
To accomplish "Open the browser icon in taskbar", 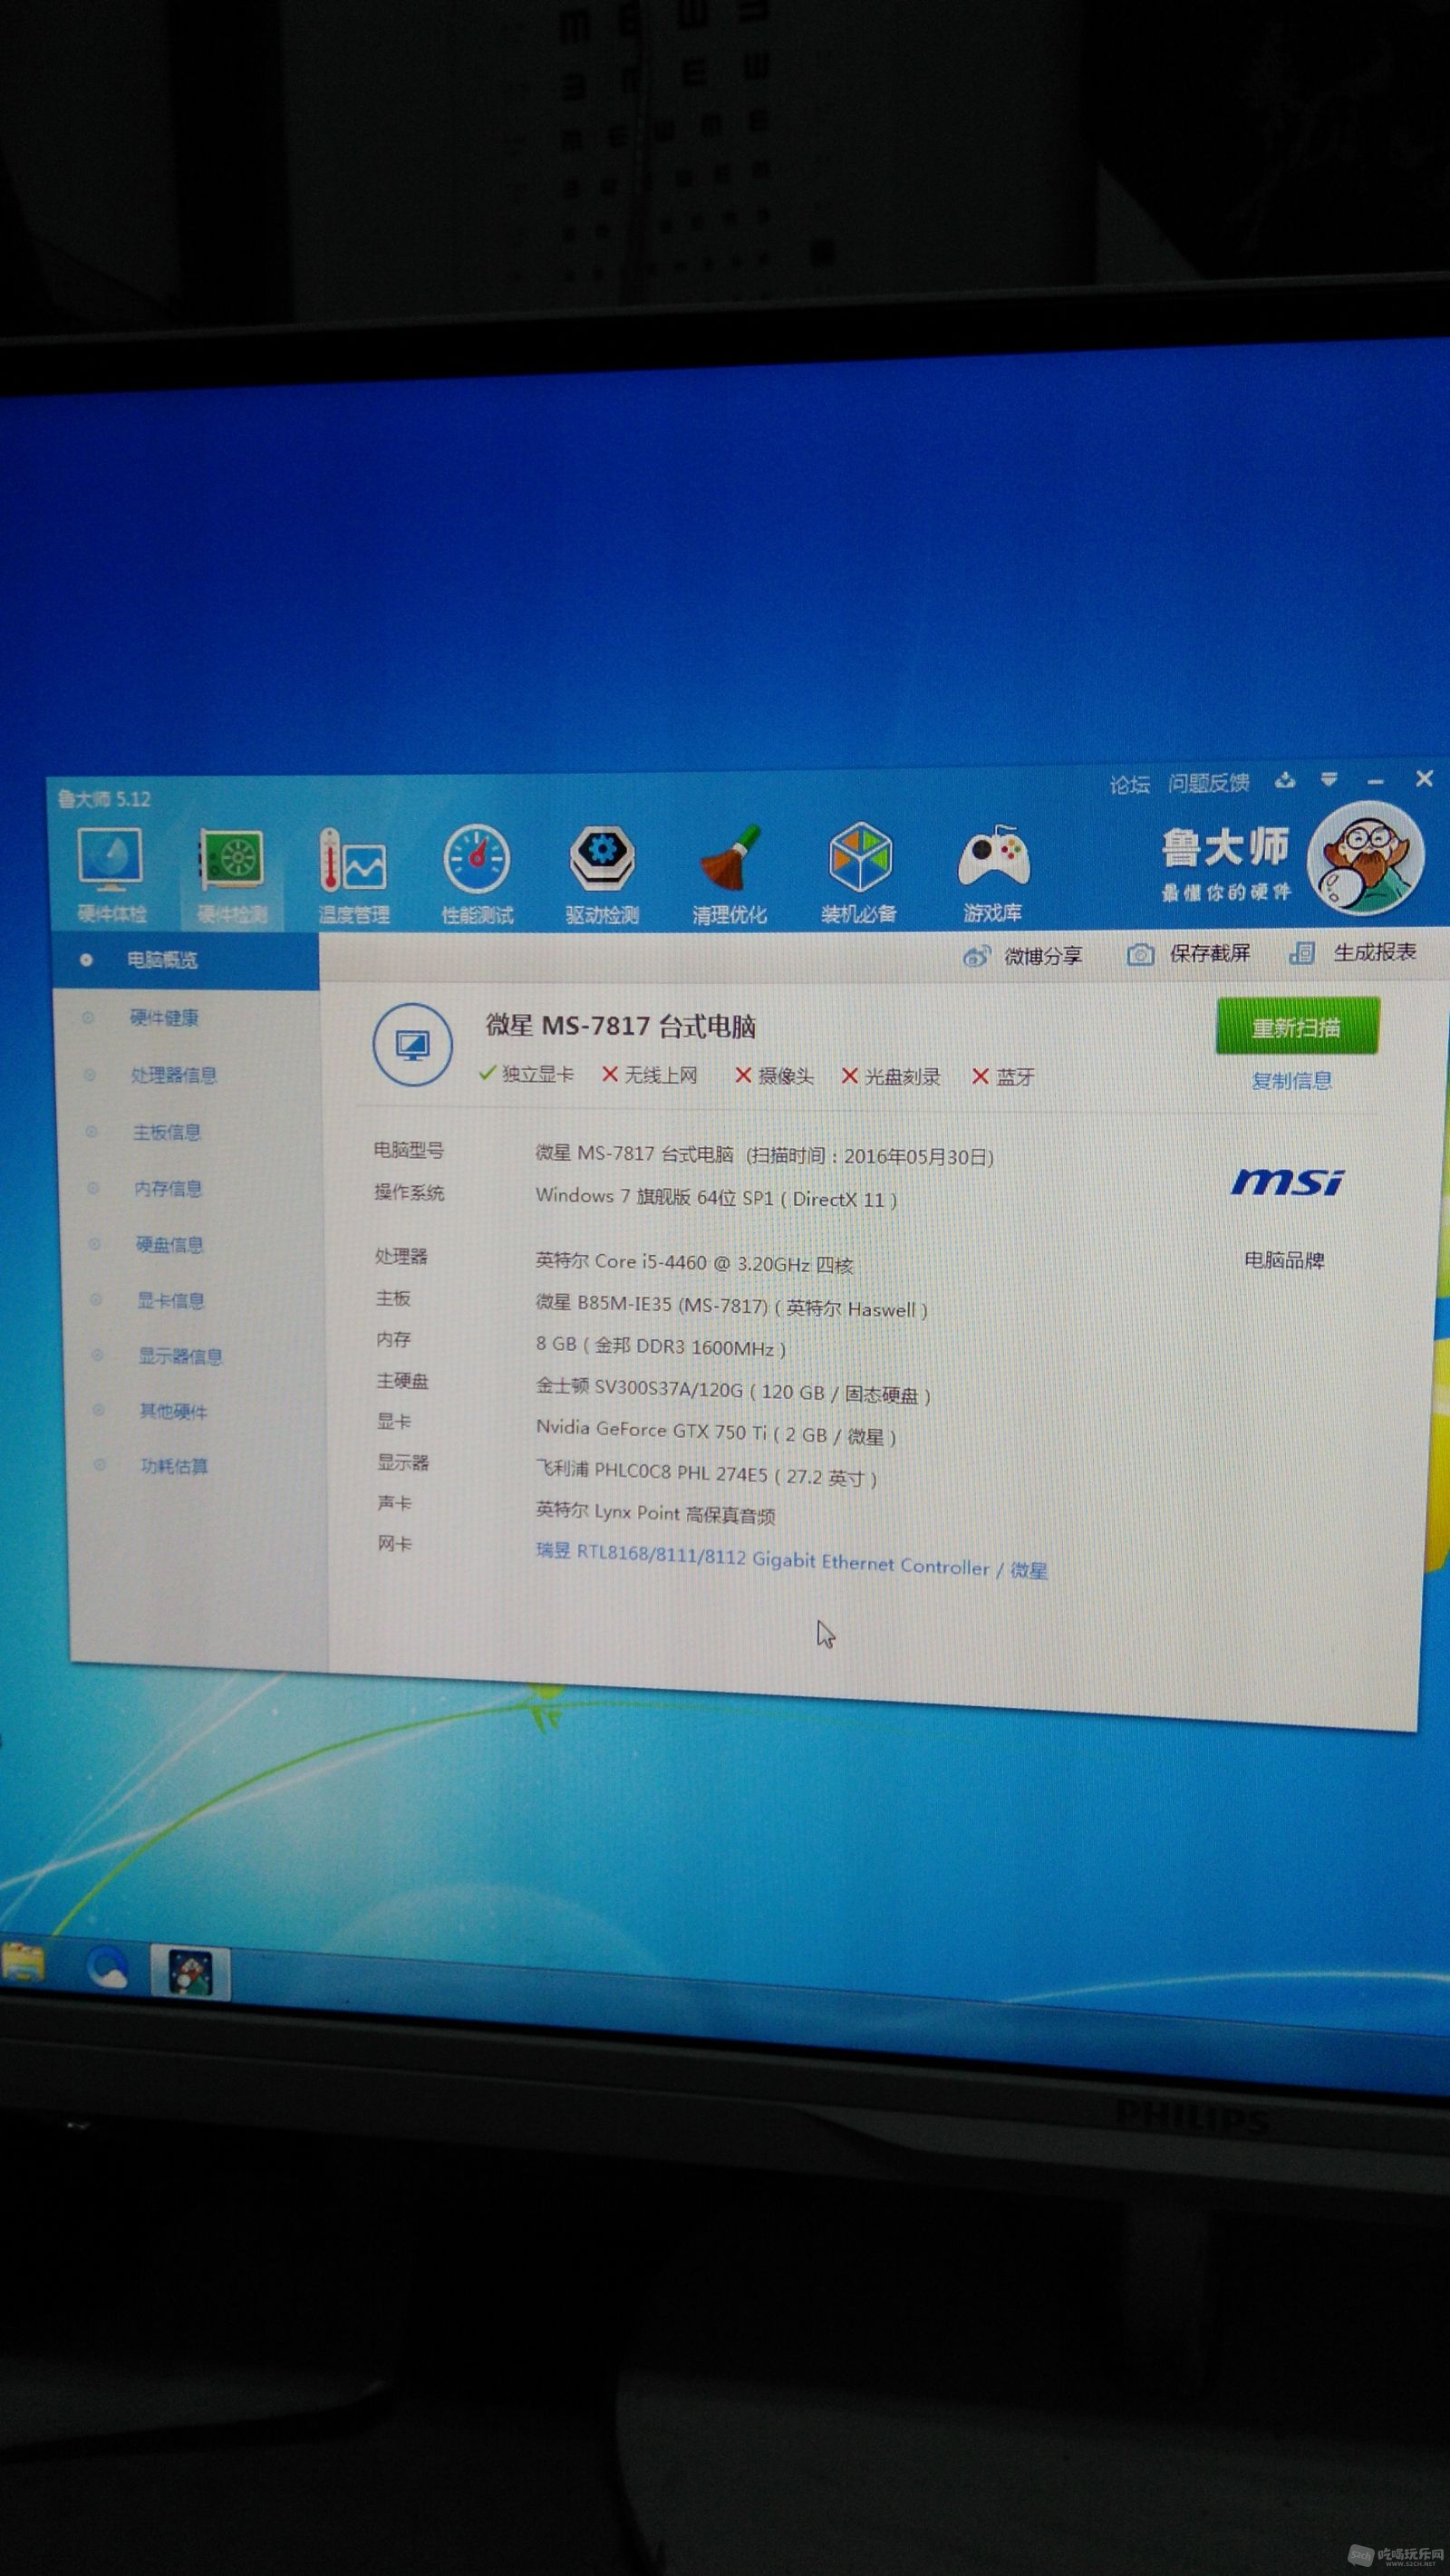I will pyautogui.click(x=106, y=1969).
